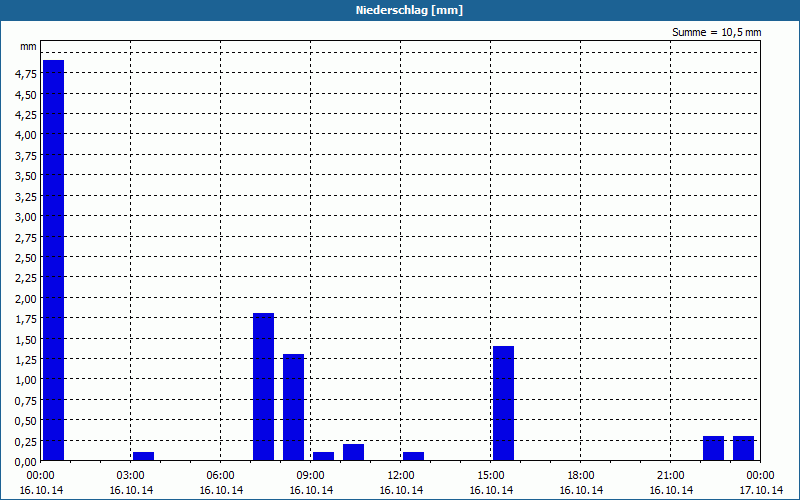Click the "0,00" y-axis value
800x500 pixels.
pyautogui.click(x=26, y=462)
